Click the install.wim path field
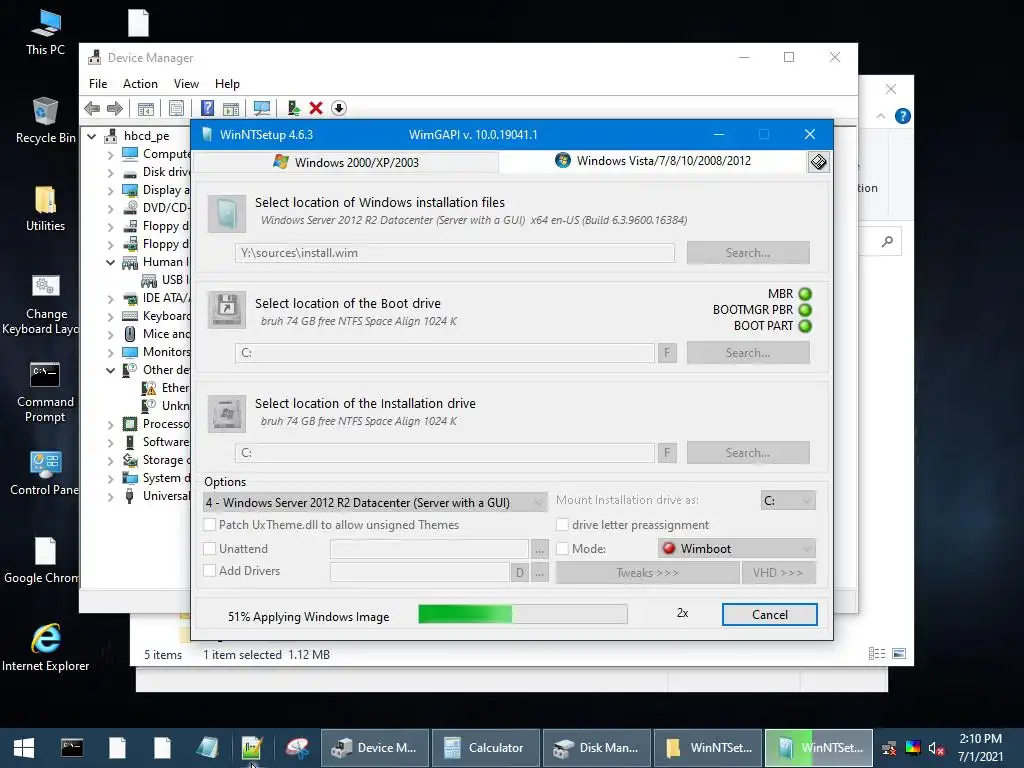Viewport: 1024px width, 768px height. click(455, 253)
